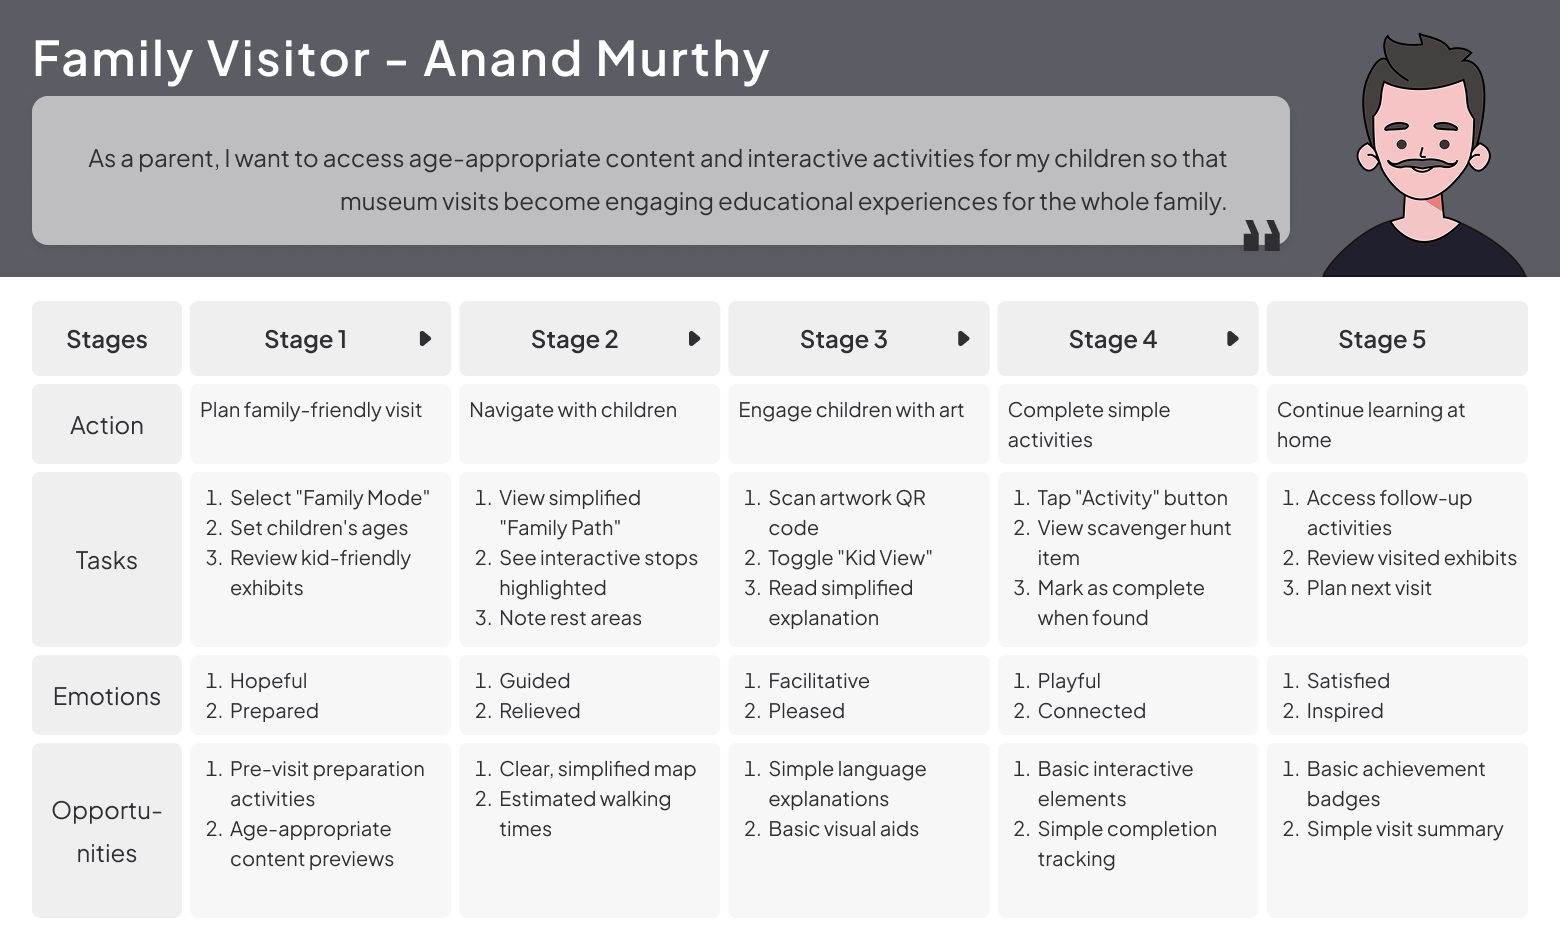Click "Plan family-friendly visit" action cell
This screenshot has width=1560, height=950.
pyautogui.click(x=311, y=410)
